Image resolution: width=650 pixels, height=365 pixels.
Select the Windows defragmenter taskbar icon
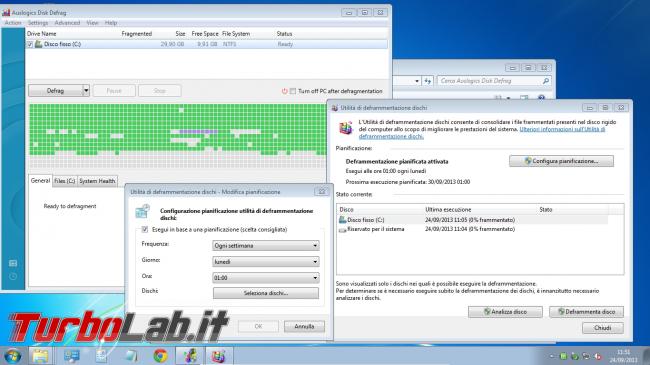coord(218,355)
